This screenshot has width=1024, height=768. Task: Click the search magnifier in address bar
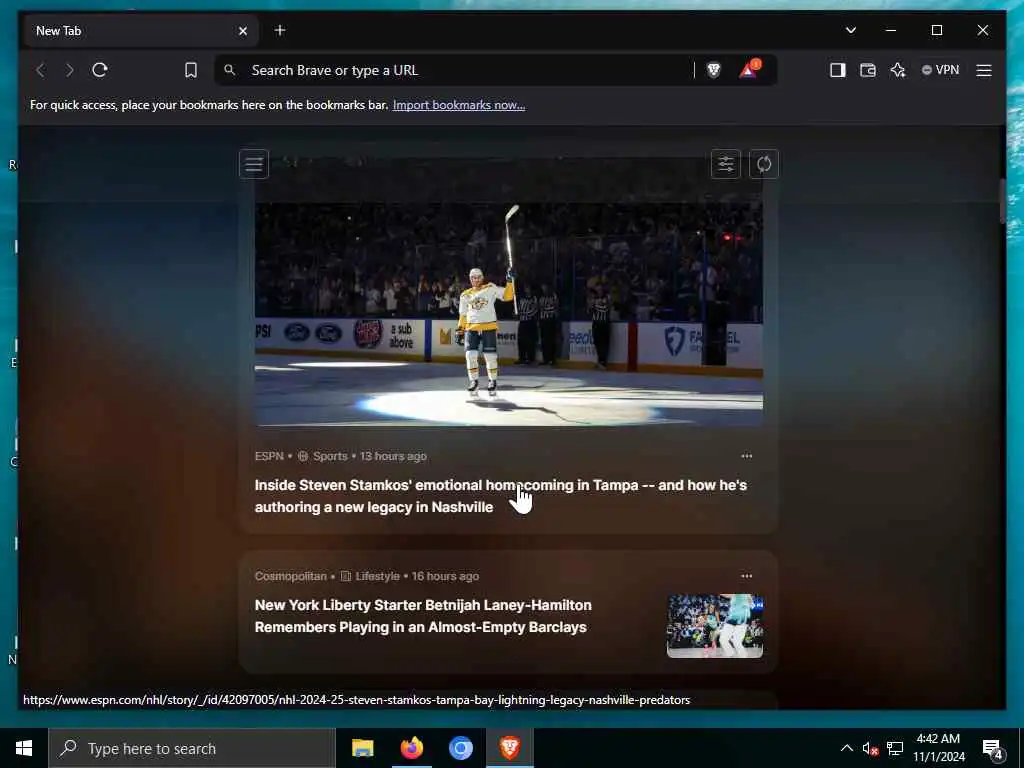[230, 70]
